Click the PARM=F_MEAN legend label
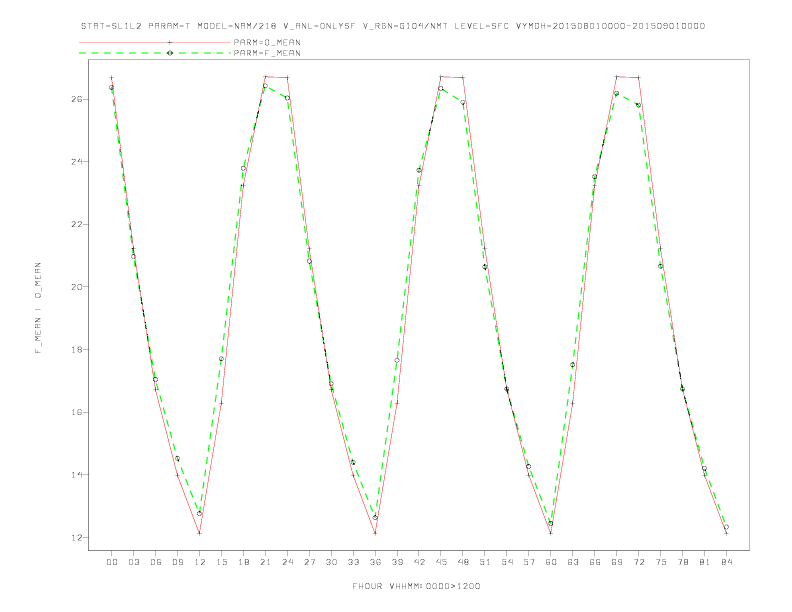The image size is (792, 612). [267, 53]
